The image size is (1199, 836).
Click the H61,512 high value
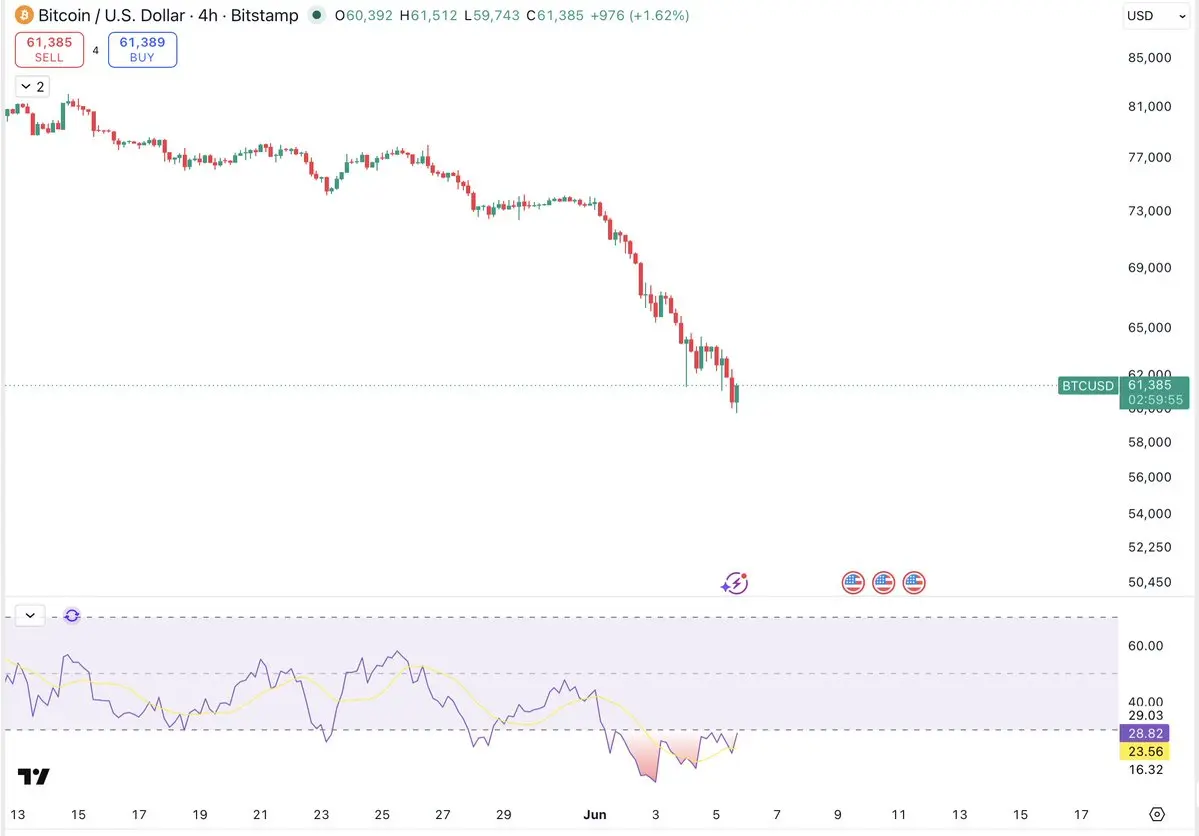pos(428,15)
